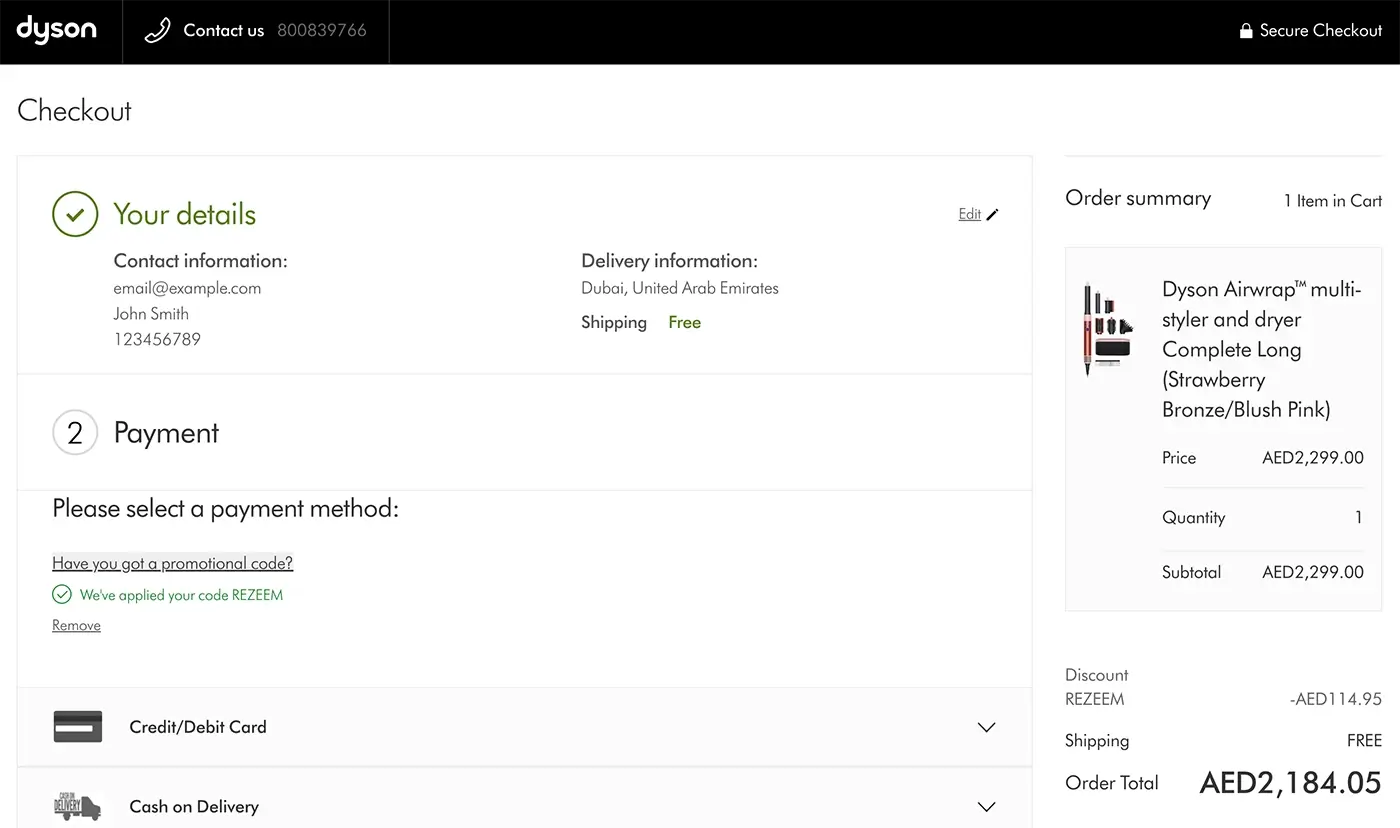1400x828 pixels.
Task: Click the green Free shipping value
Action: [x=685, y=323]
